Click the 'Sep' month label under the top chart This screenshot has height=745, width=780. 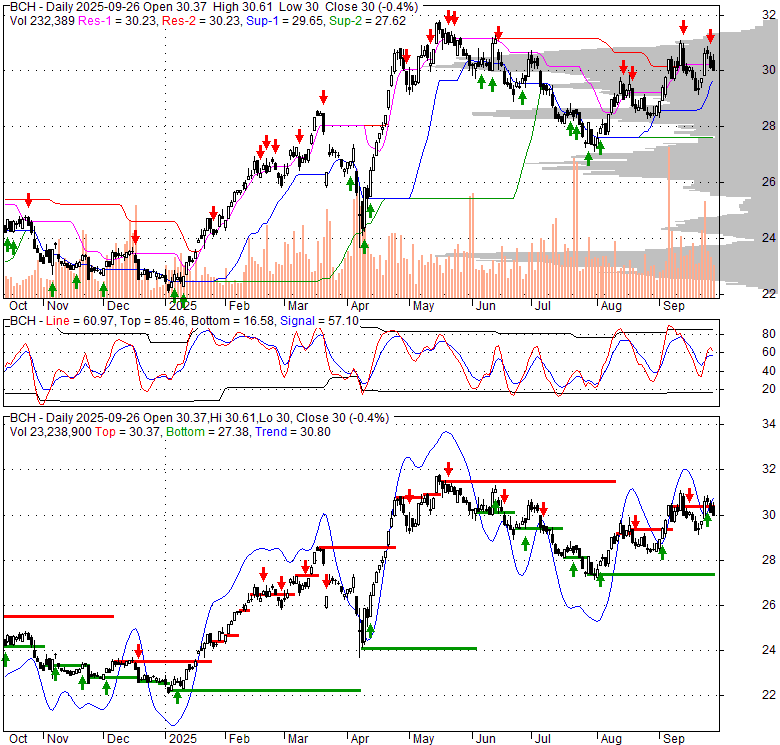click(x=674, y=306)
